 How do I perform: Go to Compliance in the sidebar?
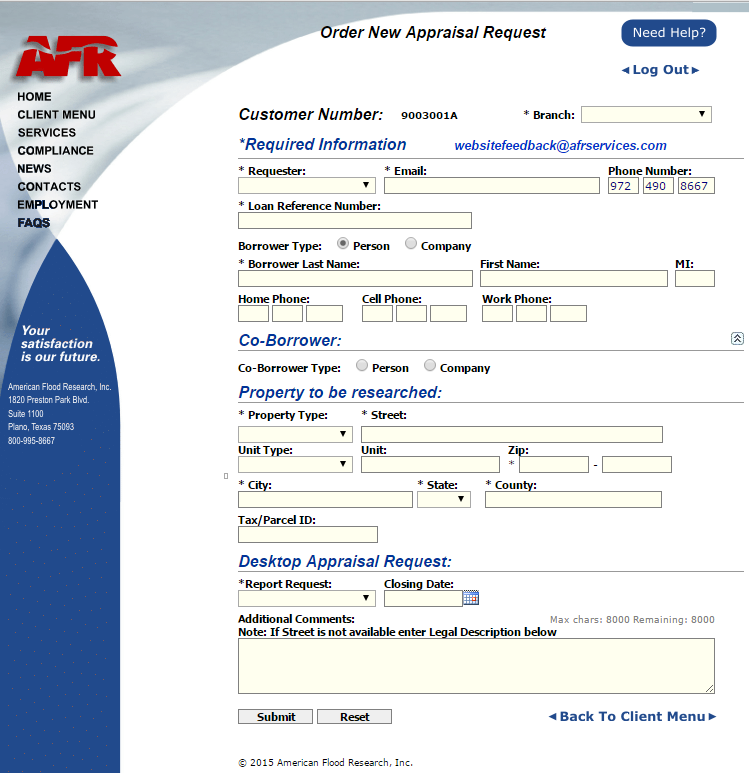[x=55, y=151]
